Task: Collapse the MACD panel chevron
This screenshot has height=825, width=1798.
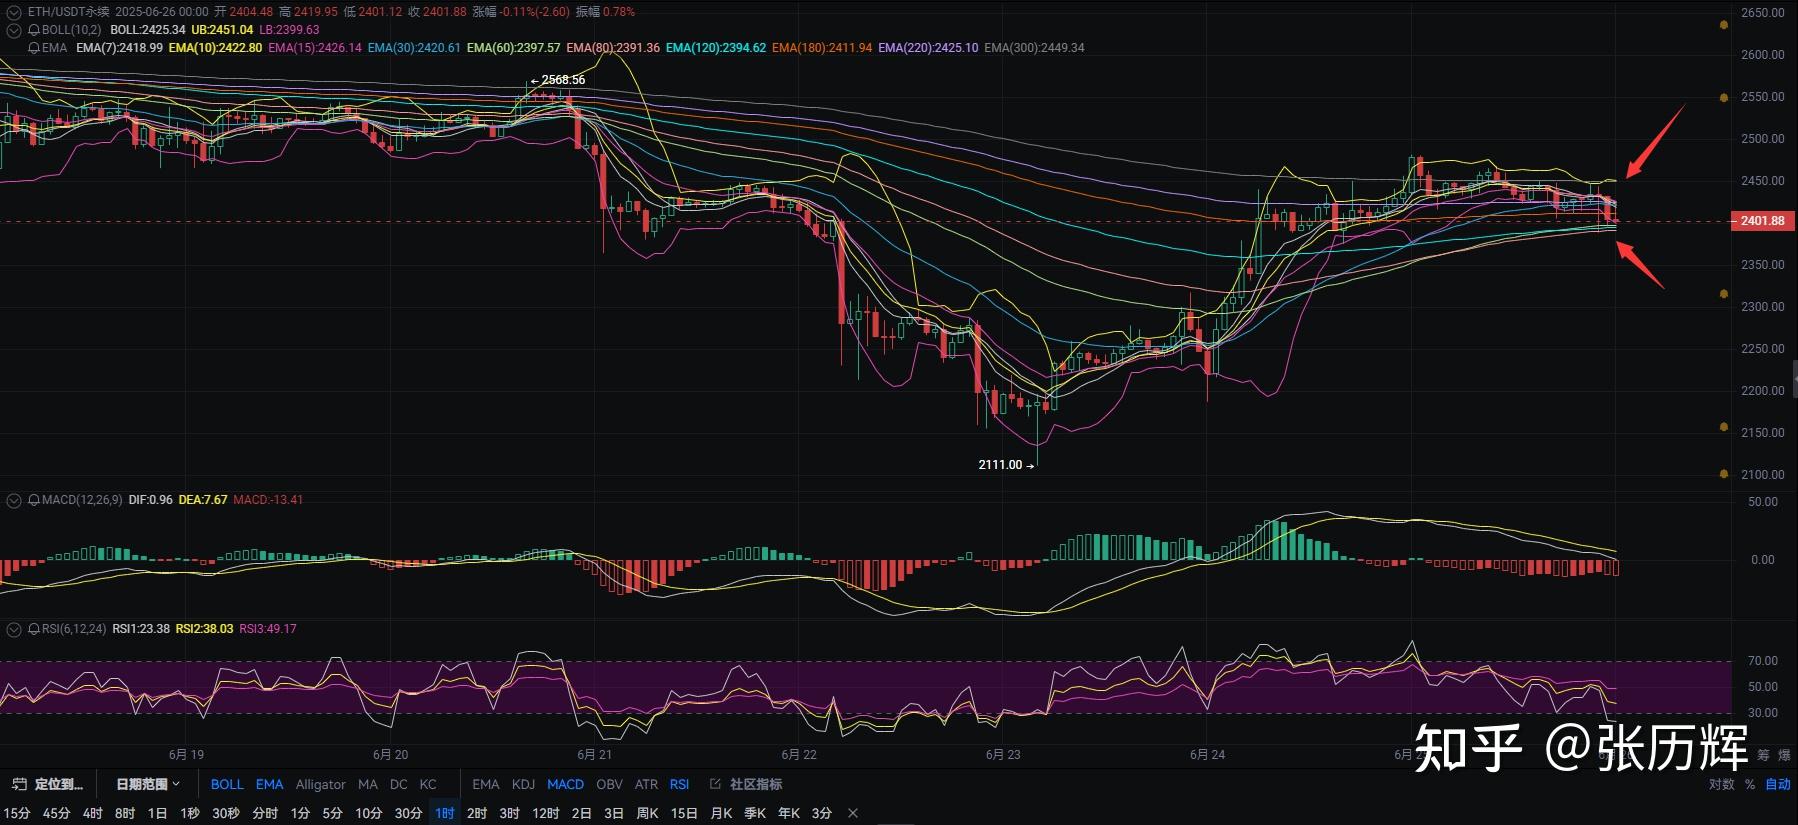Action: coord(14,500)
